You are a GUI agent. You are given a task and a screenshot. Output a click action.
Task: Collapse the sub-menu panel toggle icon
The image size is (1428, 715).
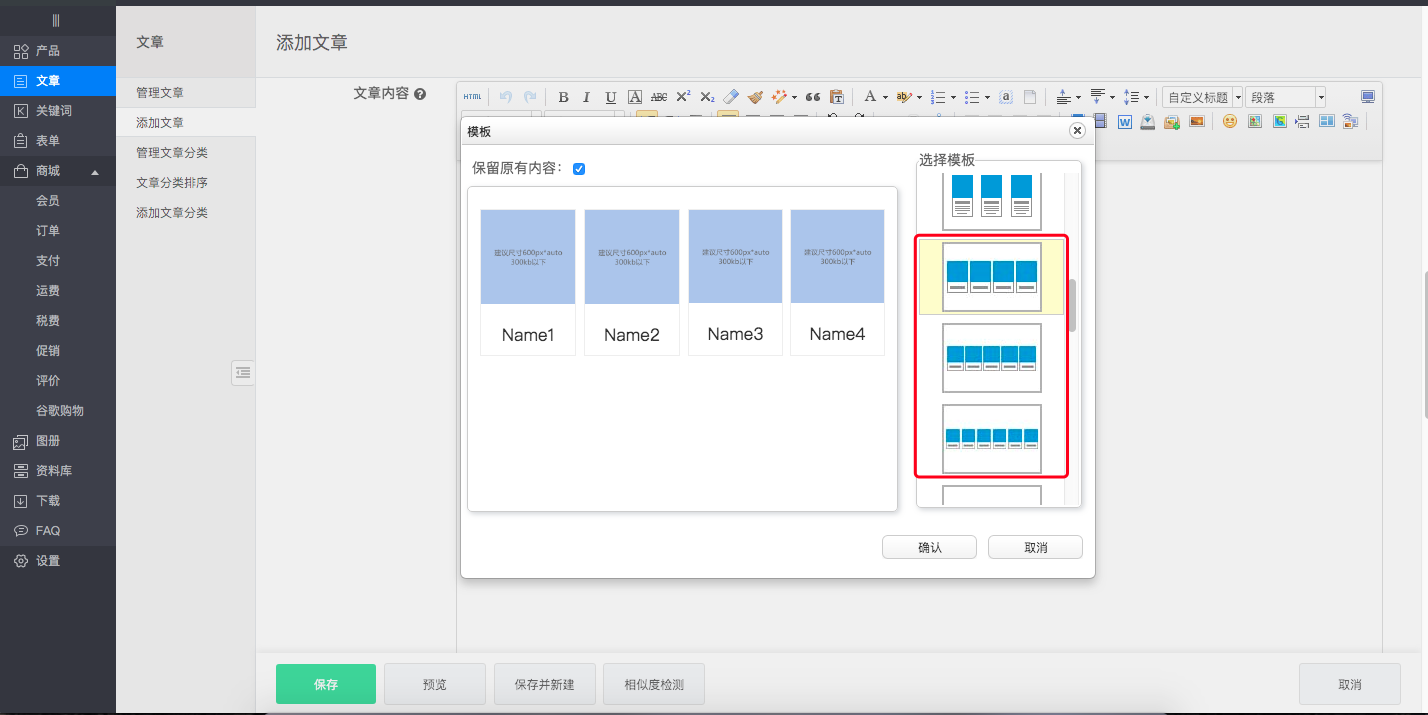click(x=243, y=372)
